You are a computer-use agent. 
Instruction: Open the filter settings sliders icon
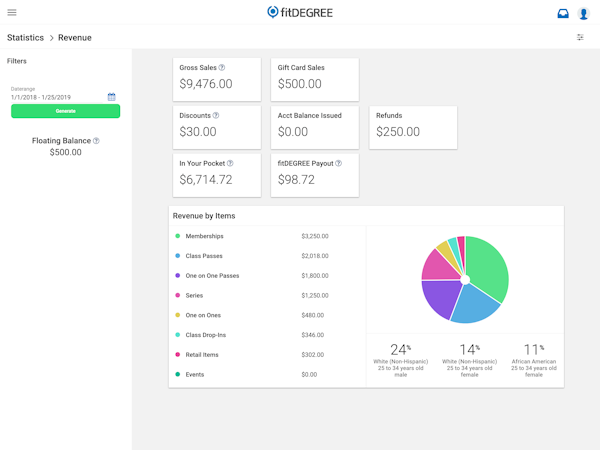point(580,37)
